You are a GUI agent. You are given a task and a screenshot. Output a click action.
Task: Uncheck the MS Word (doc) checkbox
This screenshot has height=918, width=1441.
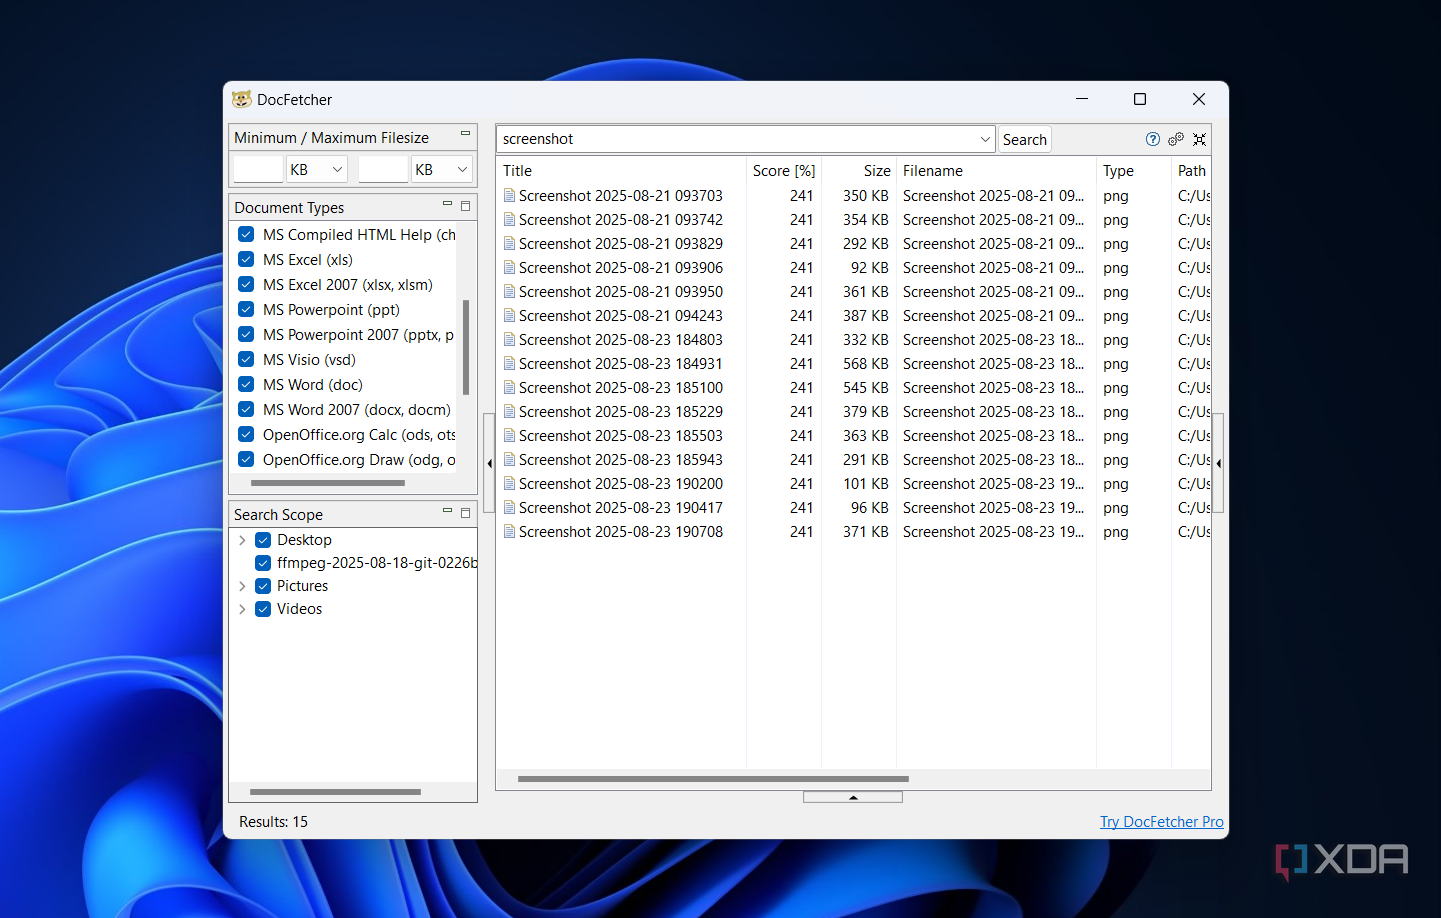pyautogui.click(x=246, y=384)
